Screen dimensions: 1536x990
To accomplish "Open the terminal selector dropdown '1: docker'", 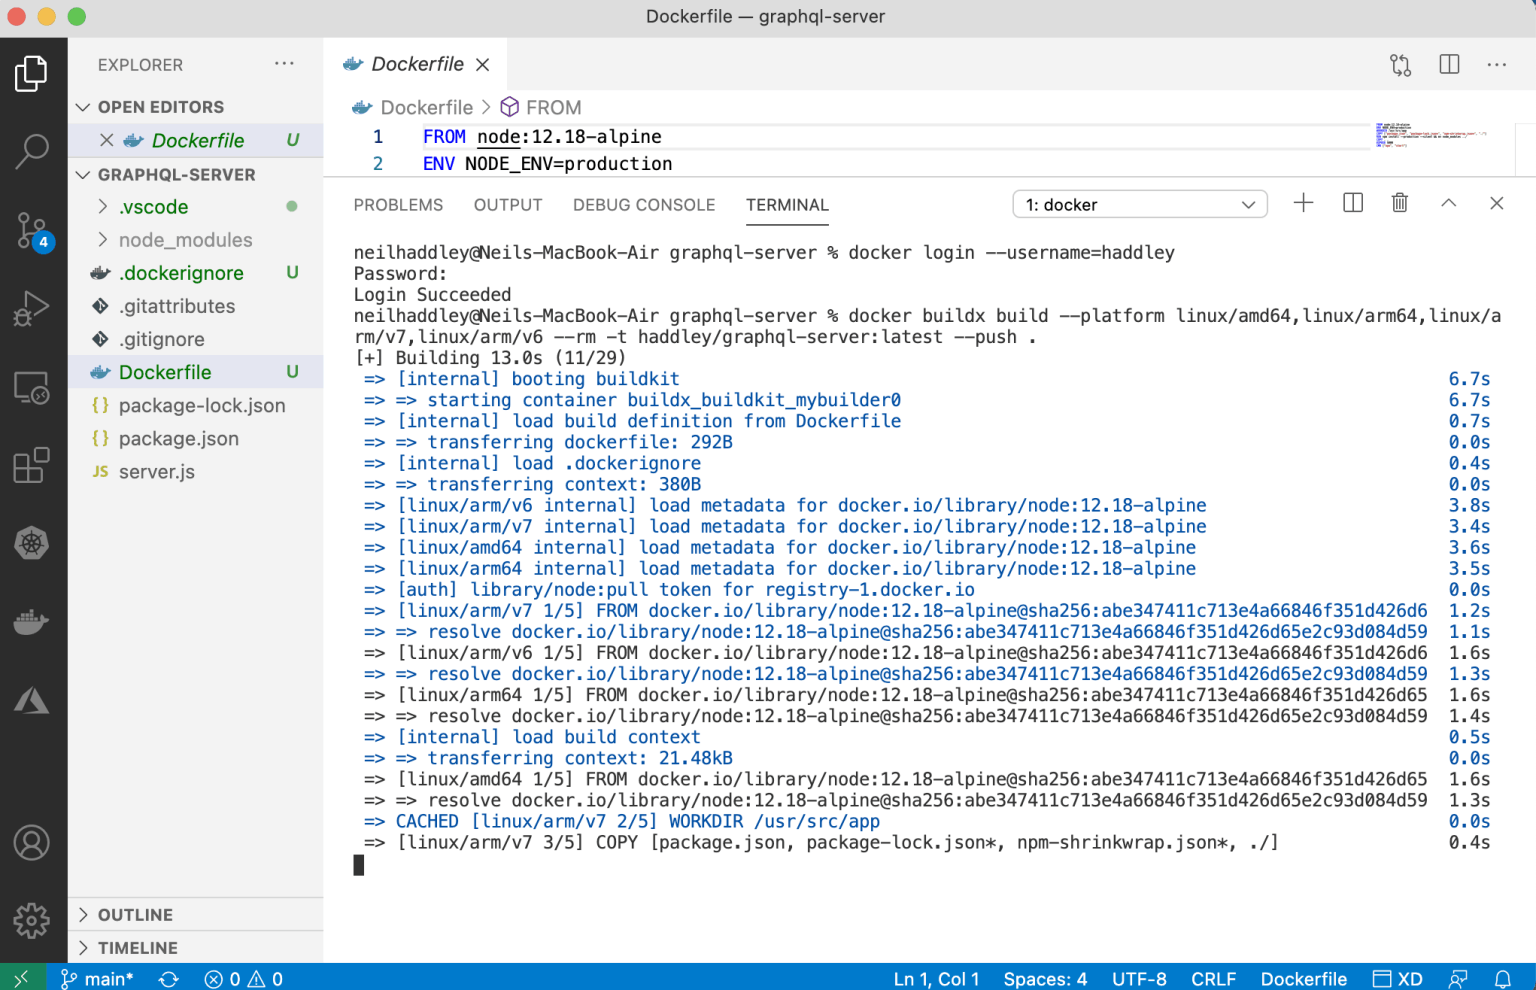I will pyautogui.click(x=1140, y=204).
